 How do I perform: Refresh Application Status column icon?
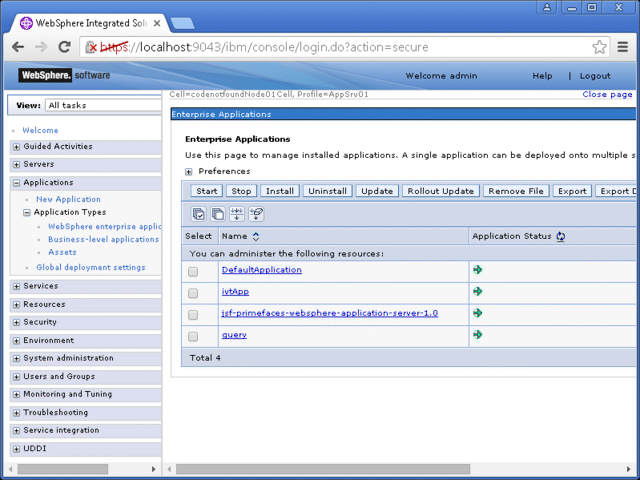point(561,237)
